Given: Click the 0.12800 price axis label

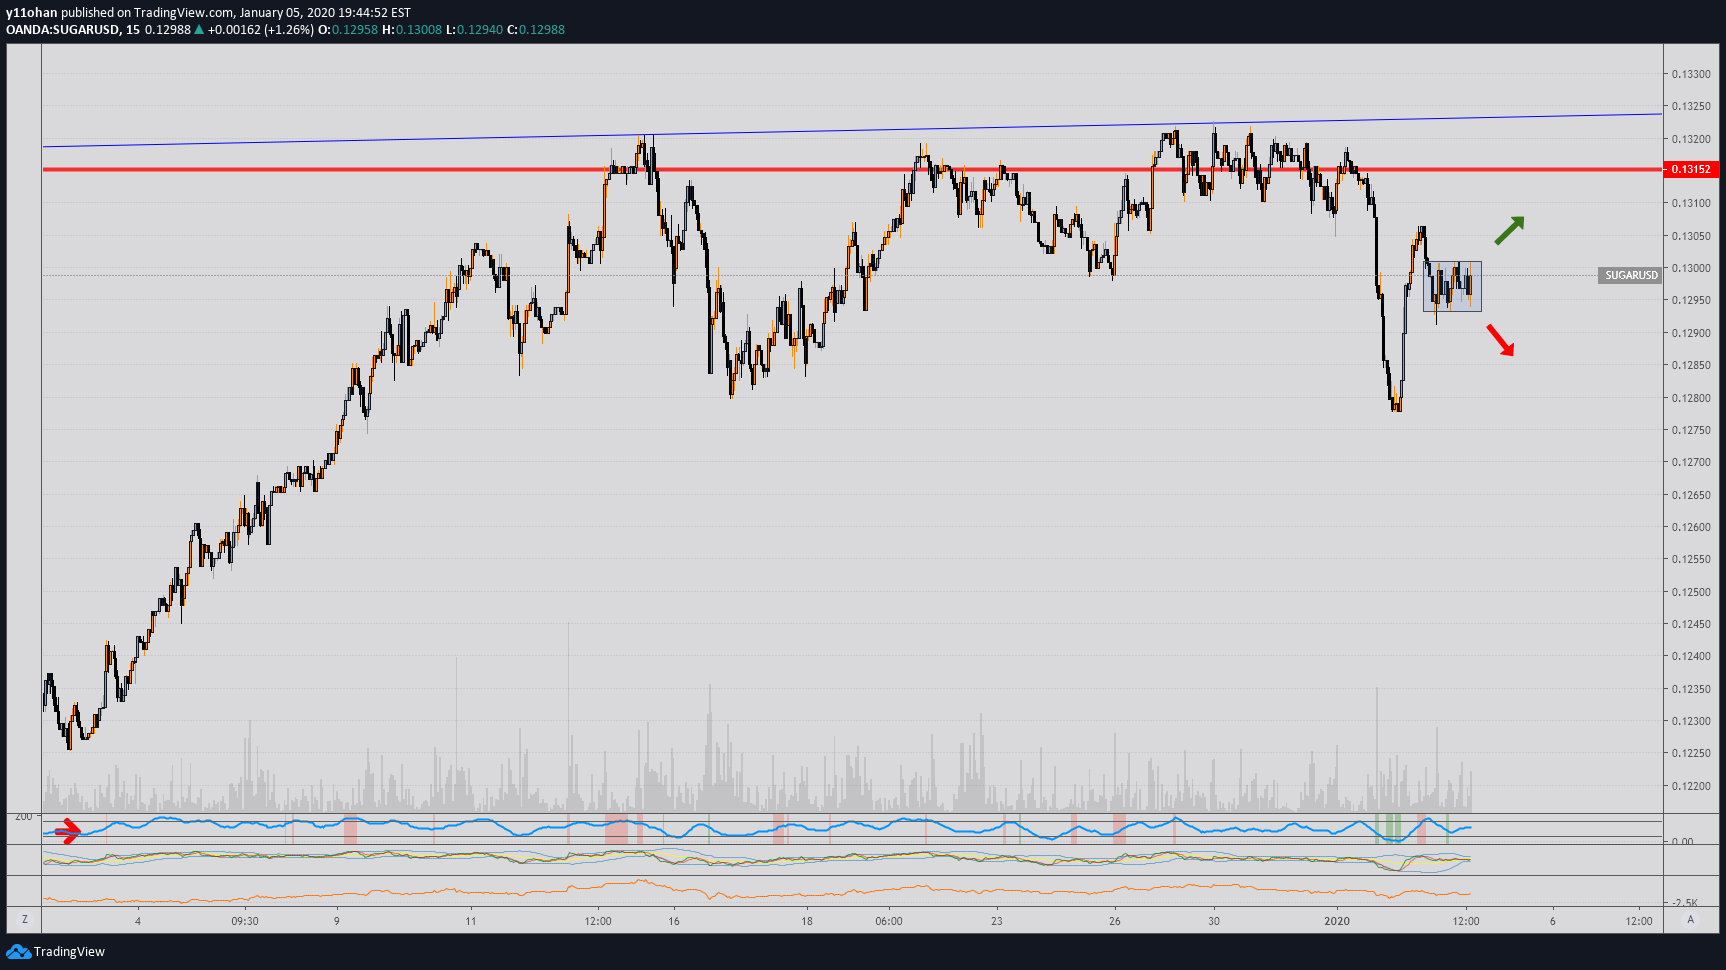Looking at the screenshot, I should tap(1690, 398).
